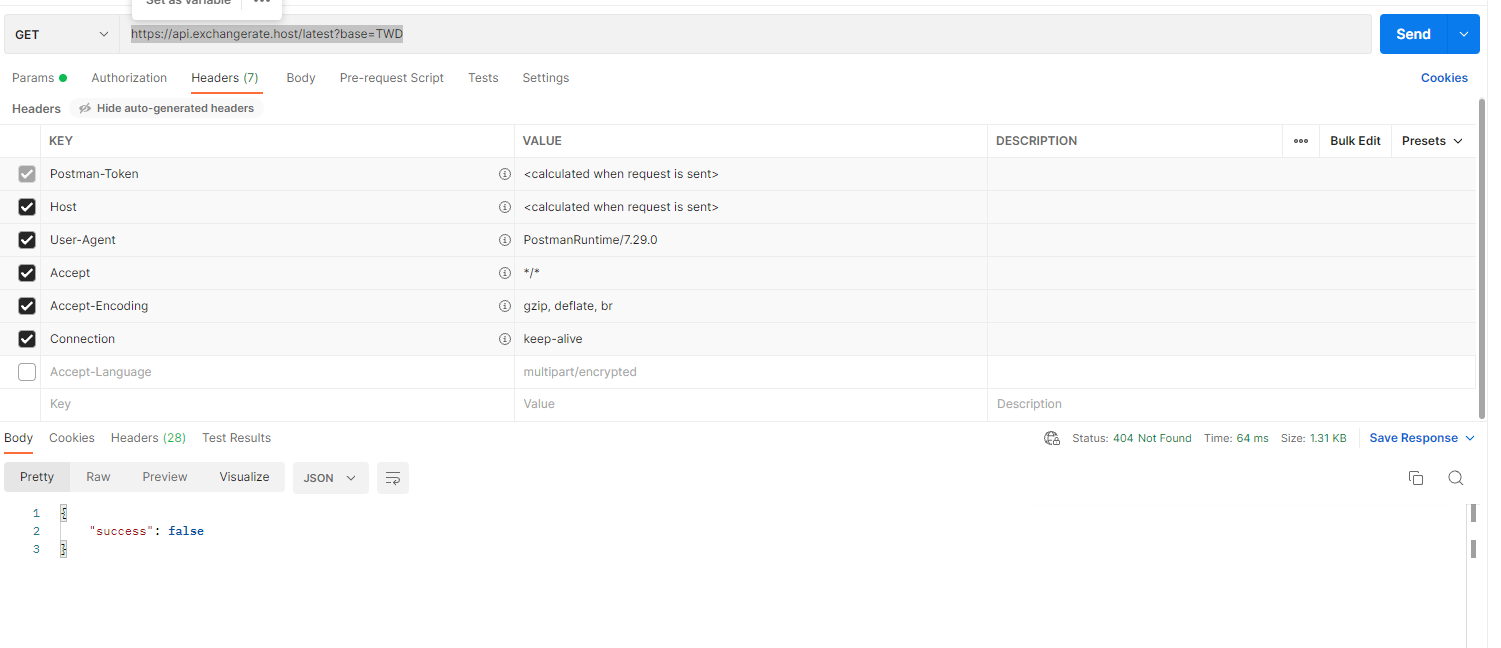Viewport: 1501px width, 648px height.
Task: Switch to Raw response view
Action: [x=98, y=477]
